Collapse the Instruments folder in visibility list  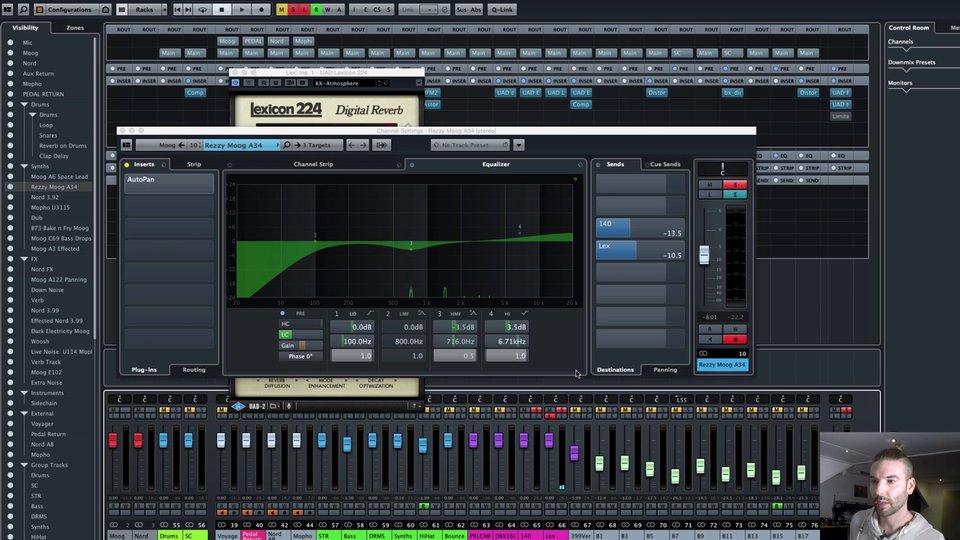coord(24,393)
